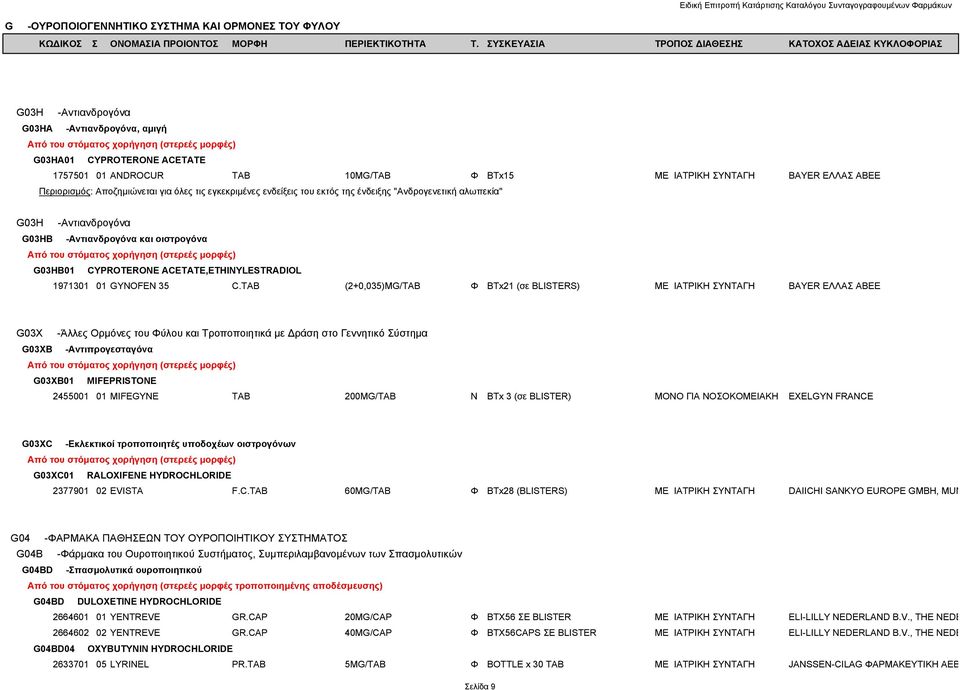Viewport: 960px width, 690px height.
Task: Click the ΟΝΟΜΑΣΙΑ ΠΡΟΙΟΝΤΟΣ column header
Action: (164, 44)
